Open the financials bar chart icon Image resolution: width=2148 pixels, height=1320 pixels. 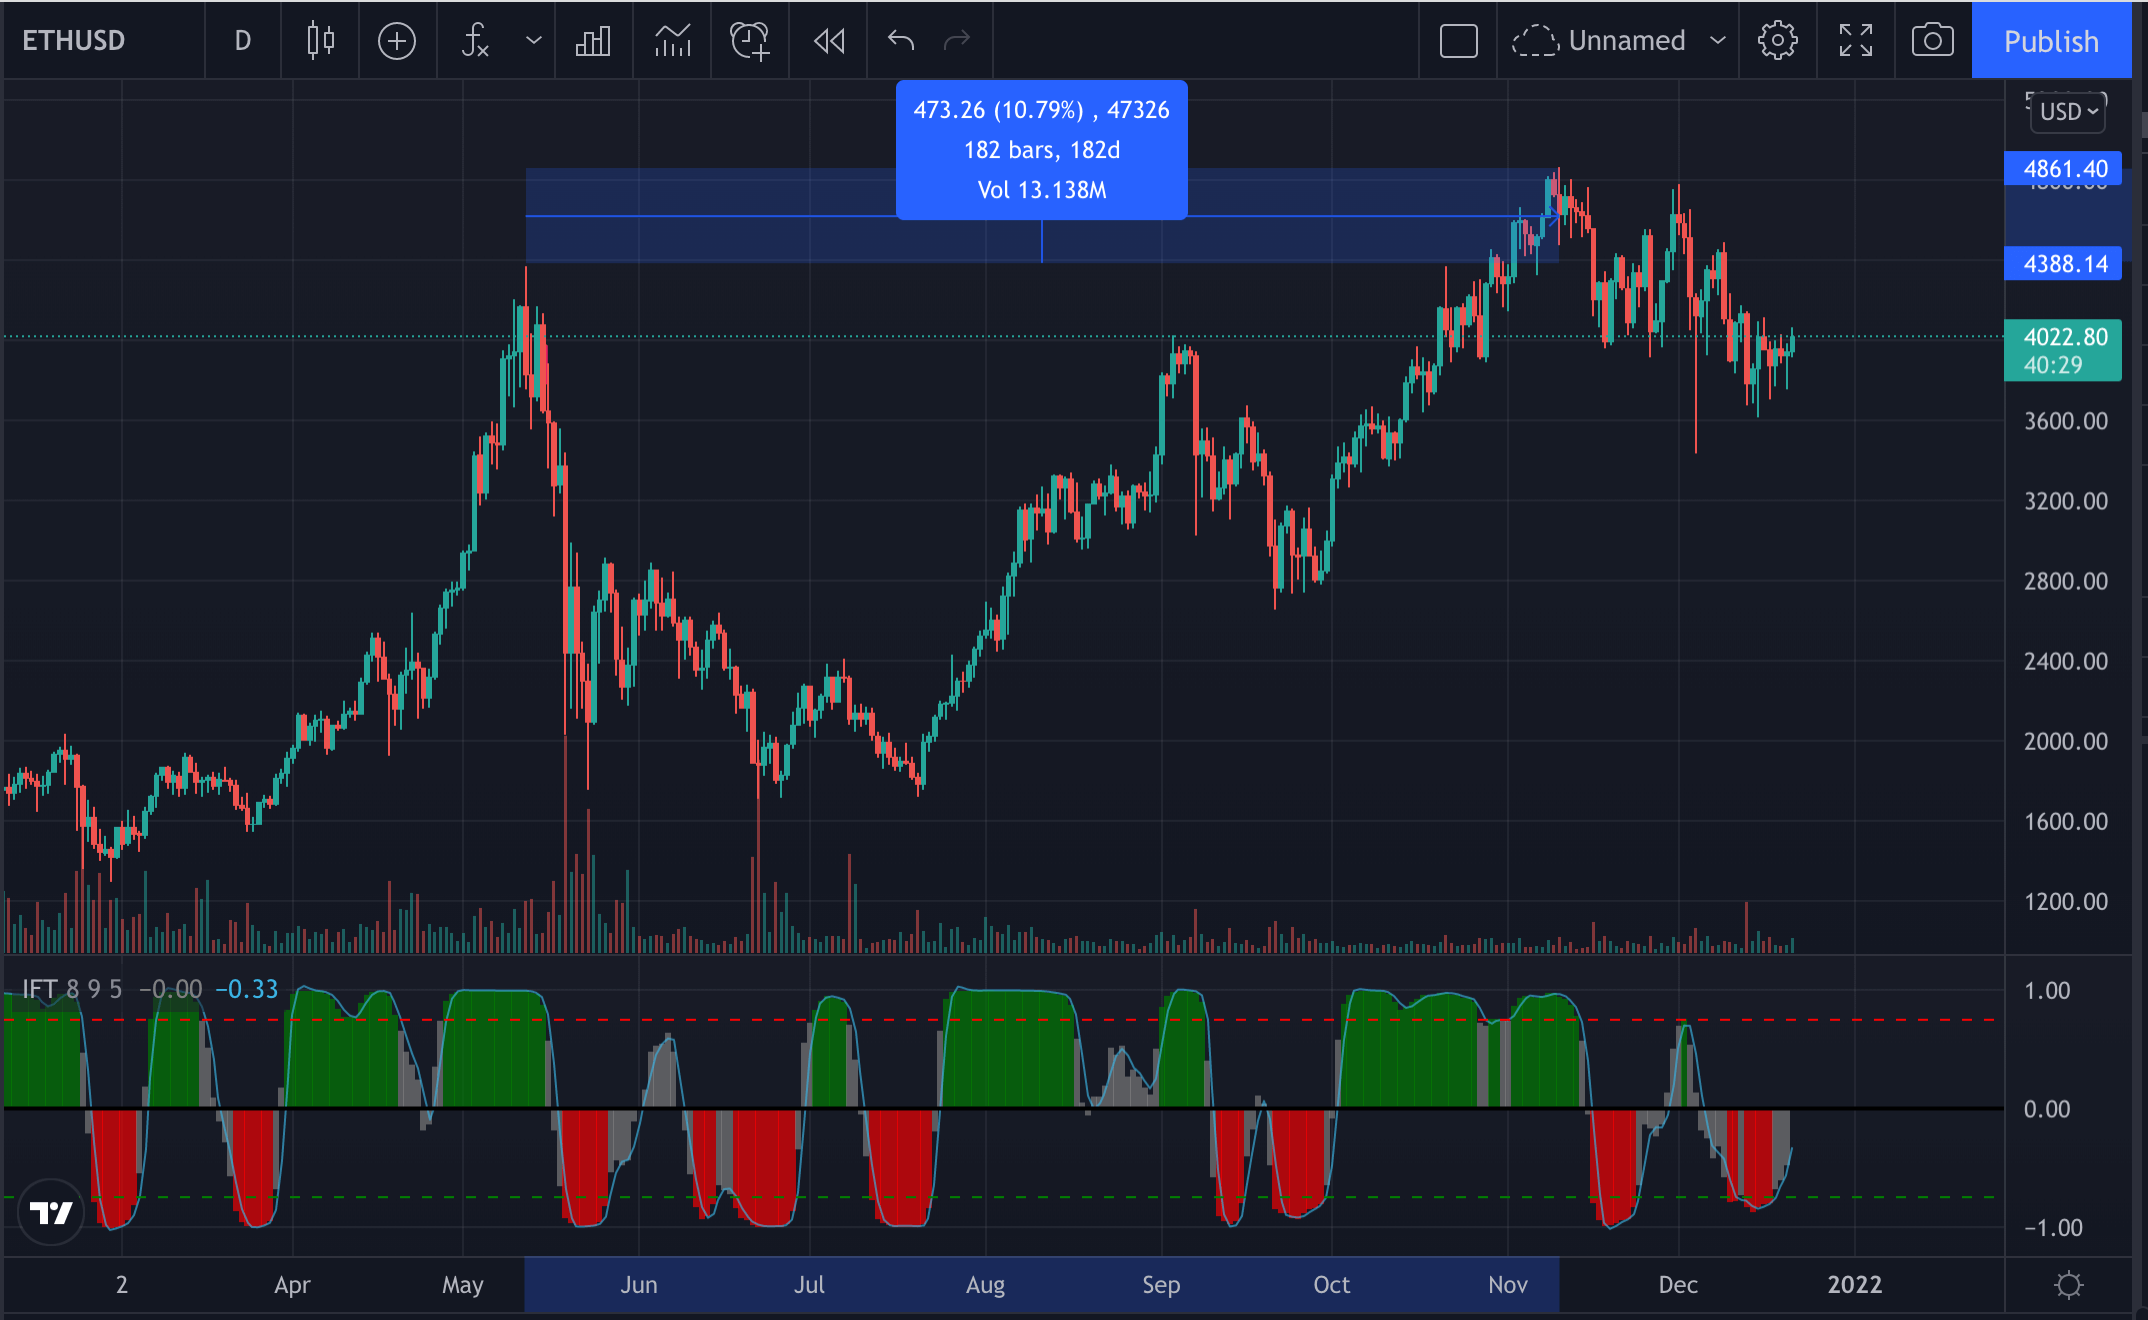click(593, 41)
